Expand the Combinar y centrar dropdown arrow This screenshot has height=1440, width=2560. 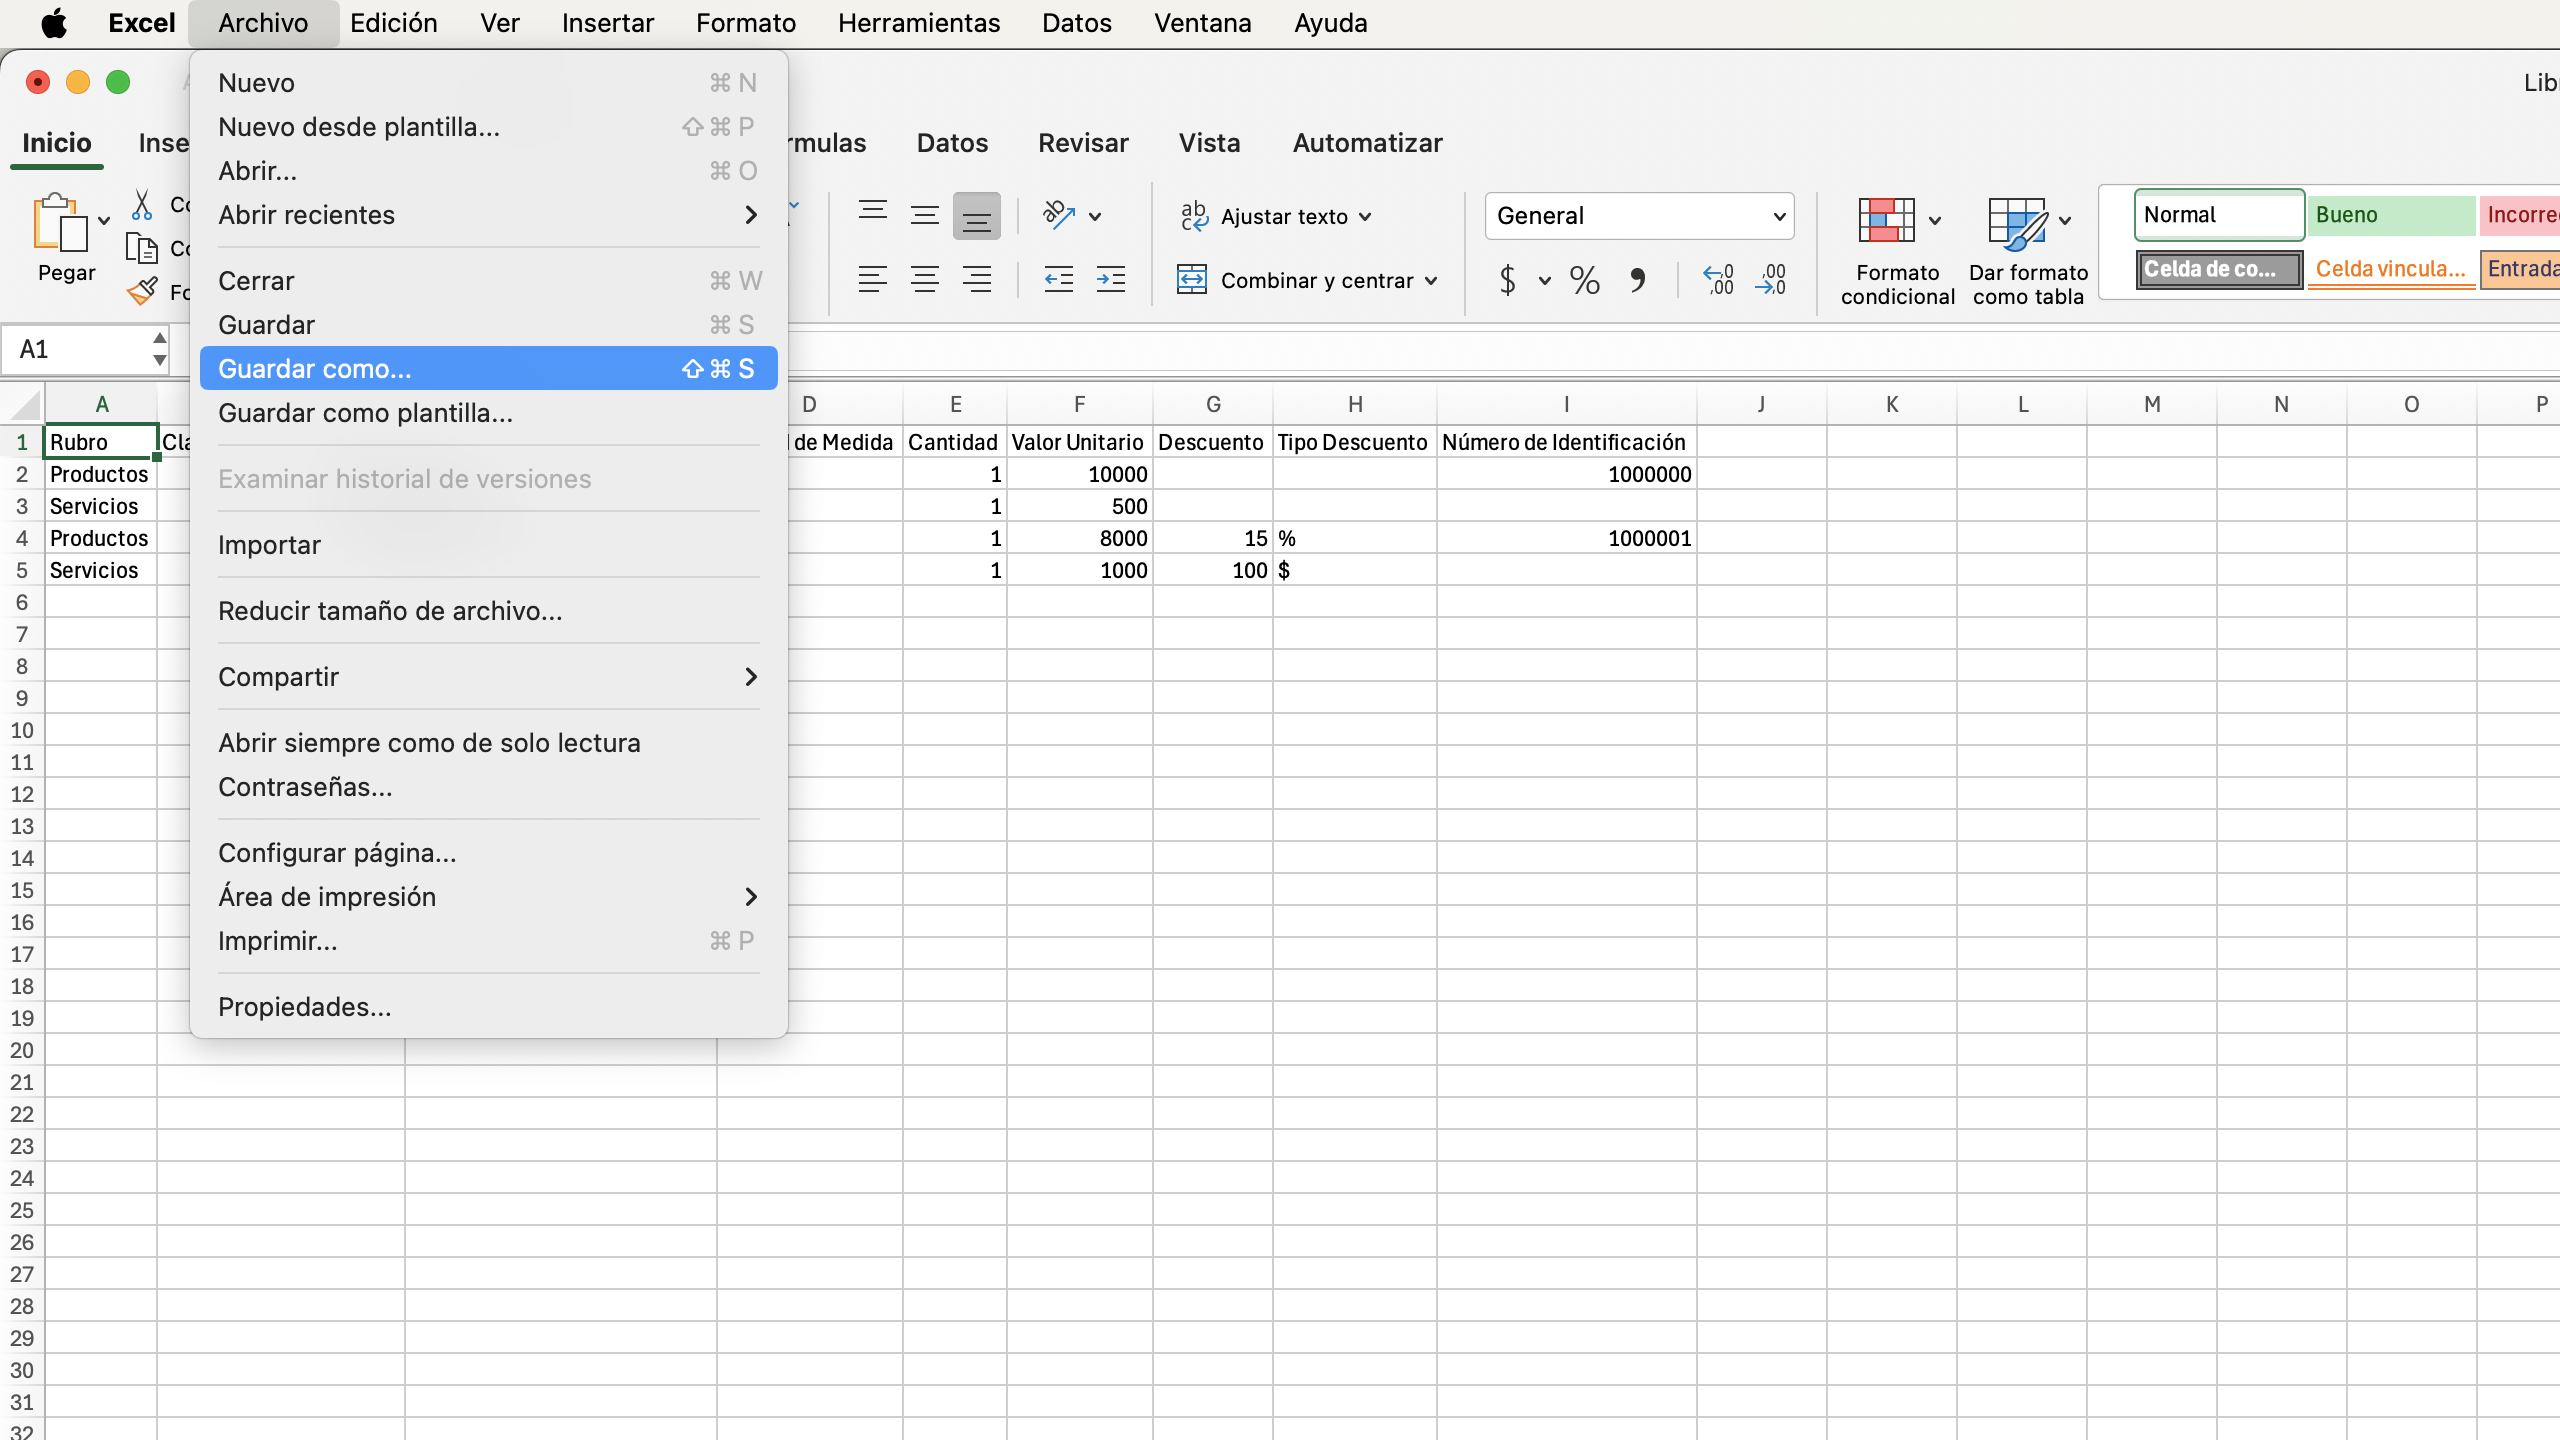1431,281
